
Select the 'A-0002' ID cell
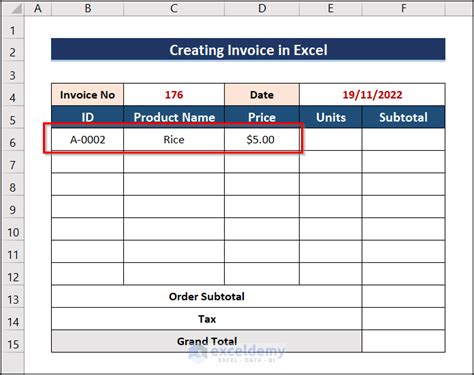coord(87,139)
